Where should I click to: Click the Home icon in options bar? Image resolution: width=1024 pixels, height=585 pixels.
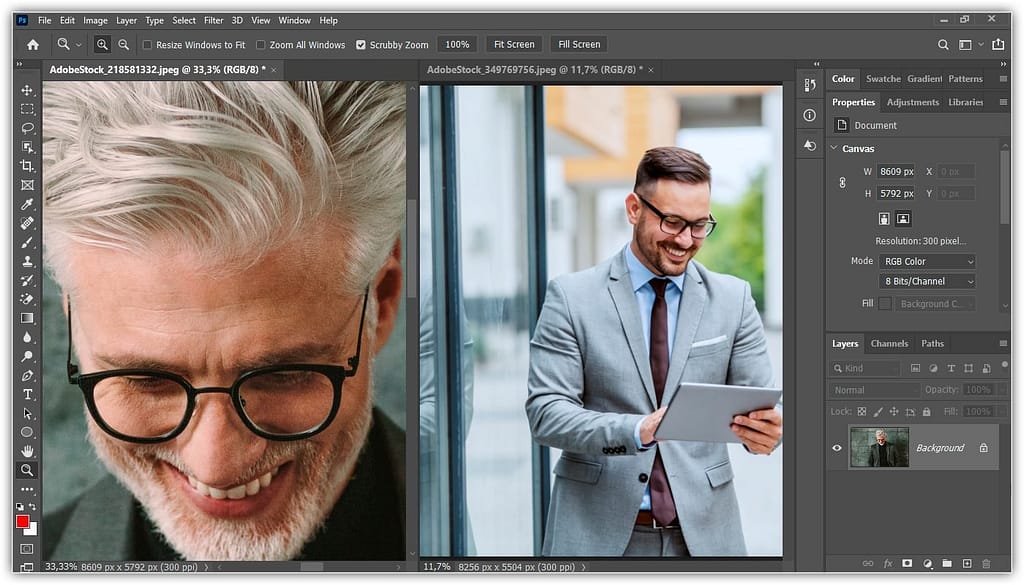(x=33, y=44)
